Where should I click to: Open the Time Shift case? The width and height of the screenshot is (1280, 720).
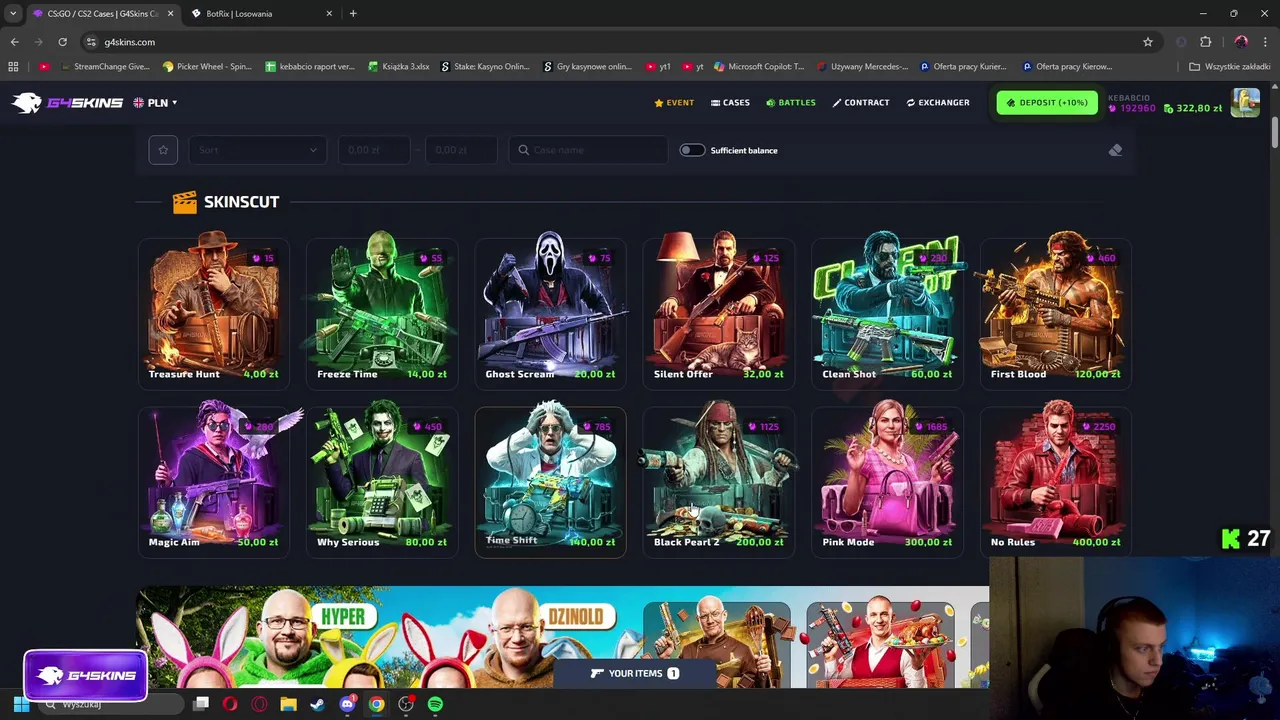[550, 480]
